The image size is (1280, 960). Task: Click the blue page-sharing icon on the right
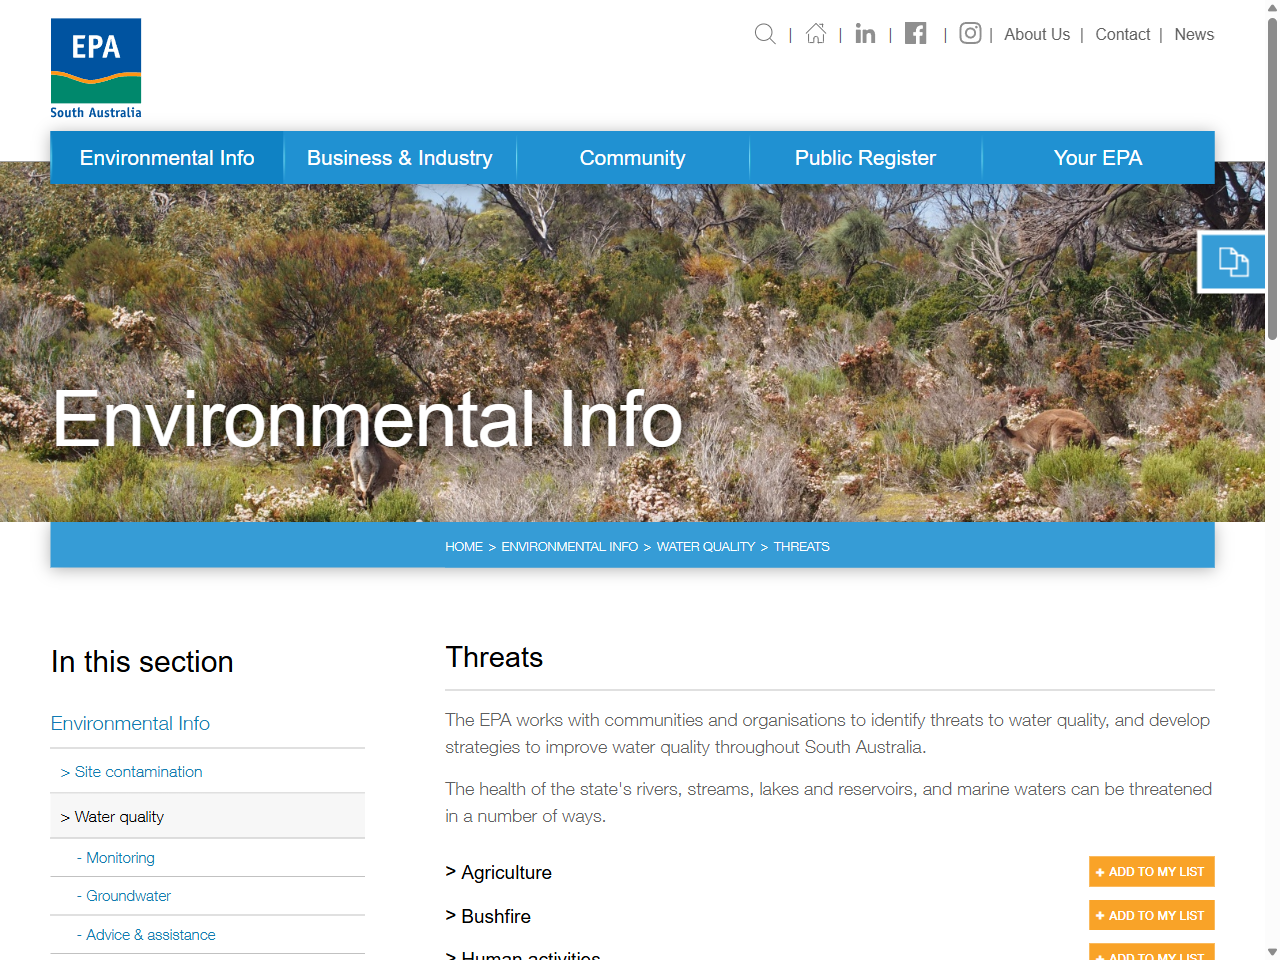tap(1233, 261)
